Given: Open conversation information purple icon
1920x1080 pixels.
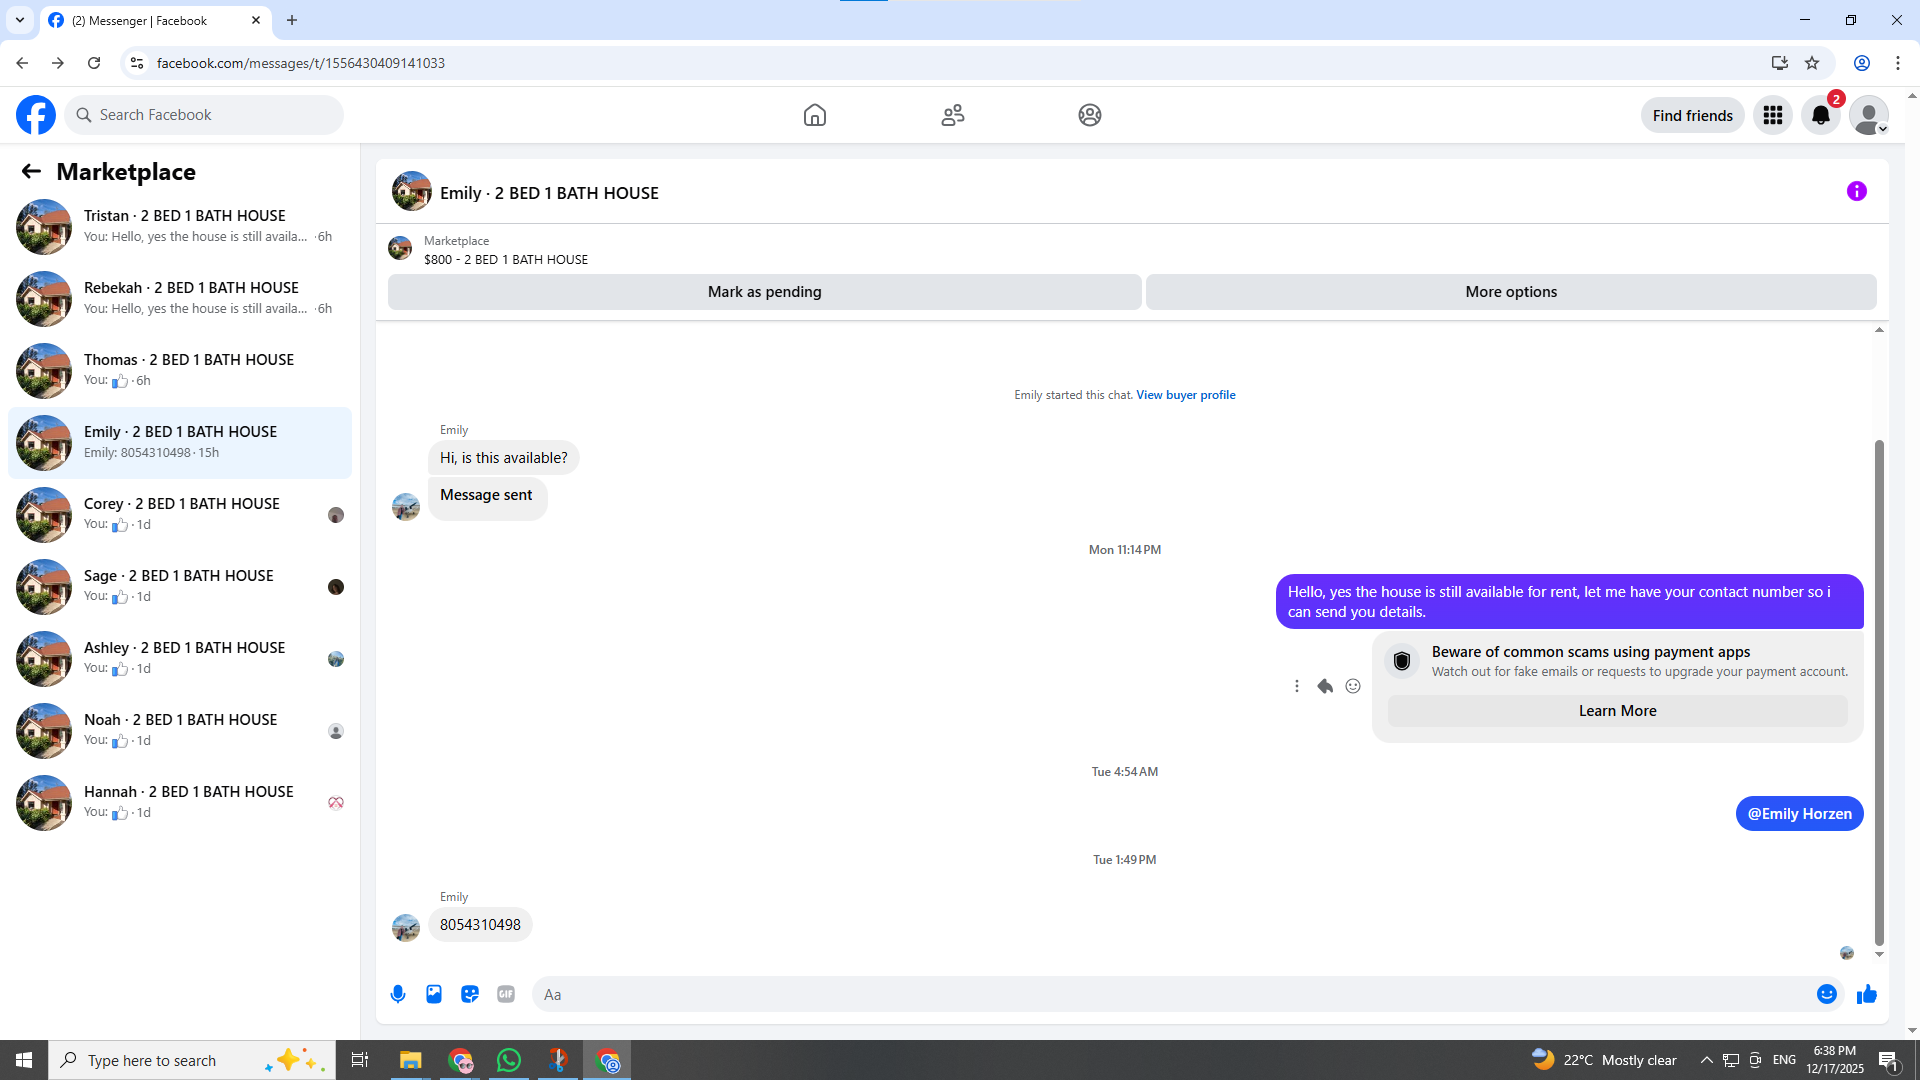Looking at the screenshot, I should tap(1856, 191).
